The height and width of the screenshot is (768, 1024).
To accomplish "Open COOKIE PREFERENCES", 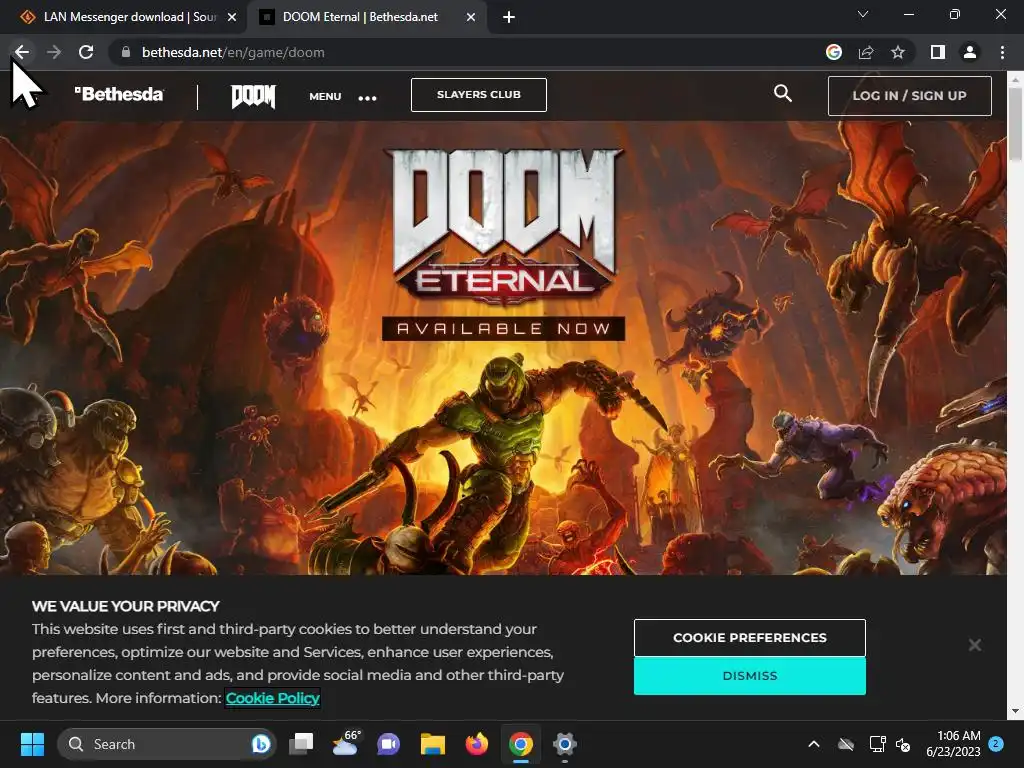I will [x=750, y=637].
